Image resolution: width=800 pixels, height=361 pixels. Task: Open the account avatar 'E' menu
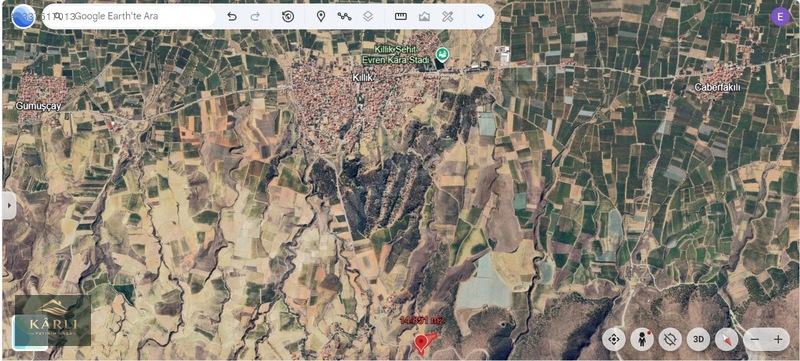point(780,17)
